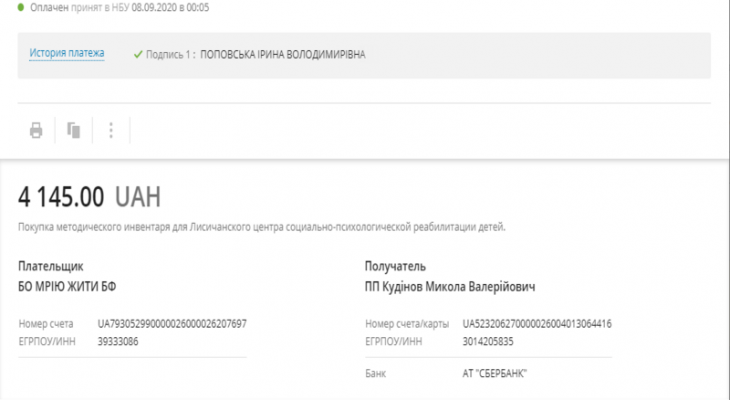730x400 pixels.
Task: Select signer name ПОПОВСЬКА ІРИНА ВОЛОДИМИРІВНА
Action: [x=283, y=54]
